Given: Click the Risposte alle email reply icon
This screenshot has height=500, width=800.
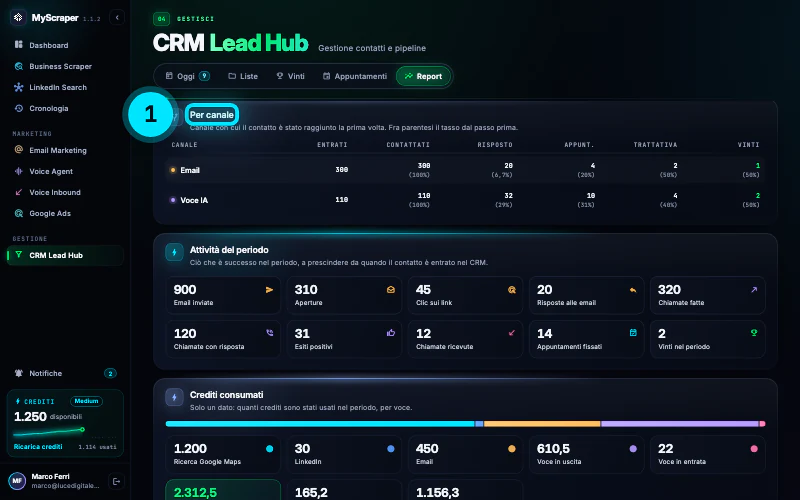Looking at the screenshot, I should tap(633, 290).
